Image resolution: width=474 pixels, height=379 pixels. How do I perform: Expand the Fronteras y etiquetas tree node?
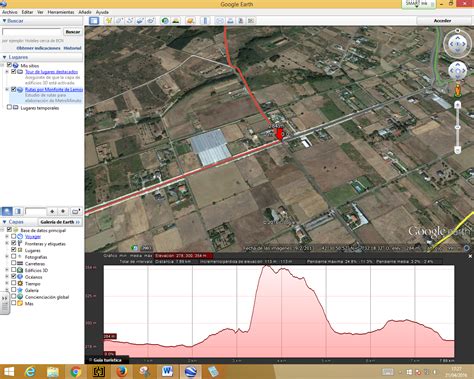click(x=7, y=243)
